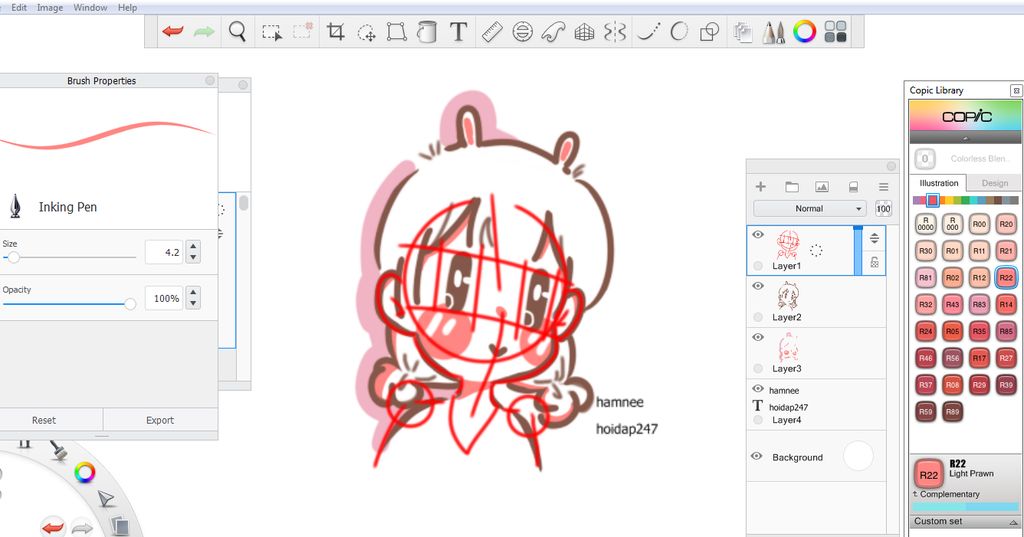Select the Text tool
The image size is (1024, 537).
[x=458, y=31]
